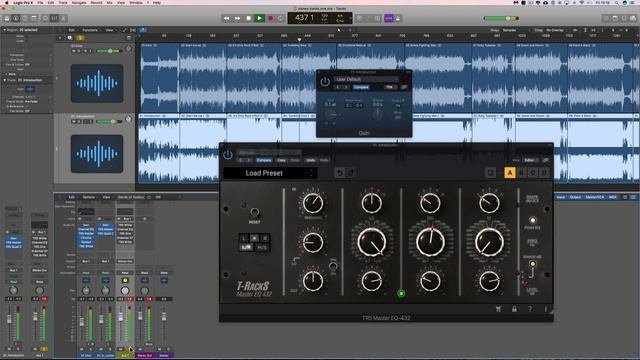Select the C preset slot in T-Racks
640x360 pixels.
pyautogui.click(x=533, y=173)
